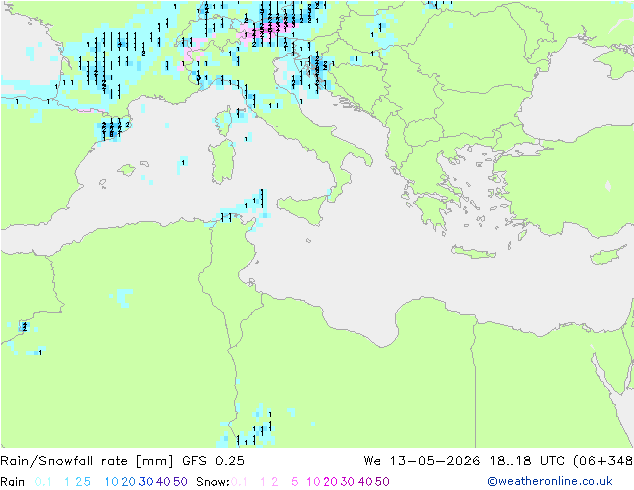Viewport: 634px width, 490px height.
Task: Click the forecast date "We 13-05-2026"
Action: [421, 461]
